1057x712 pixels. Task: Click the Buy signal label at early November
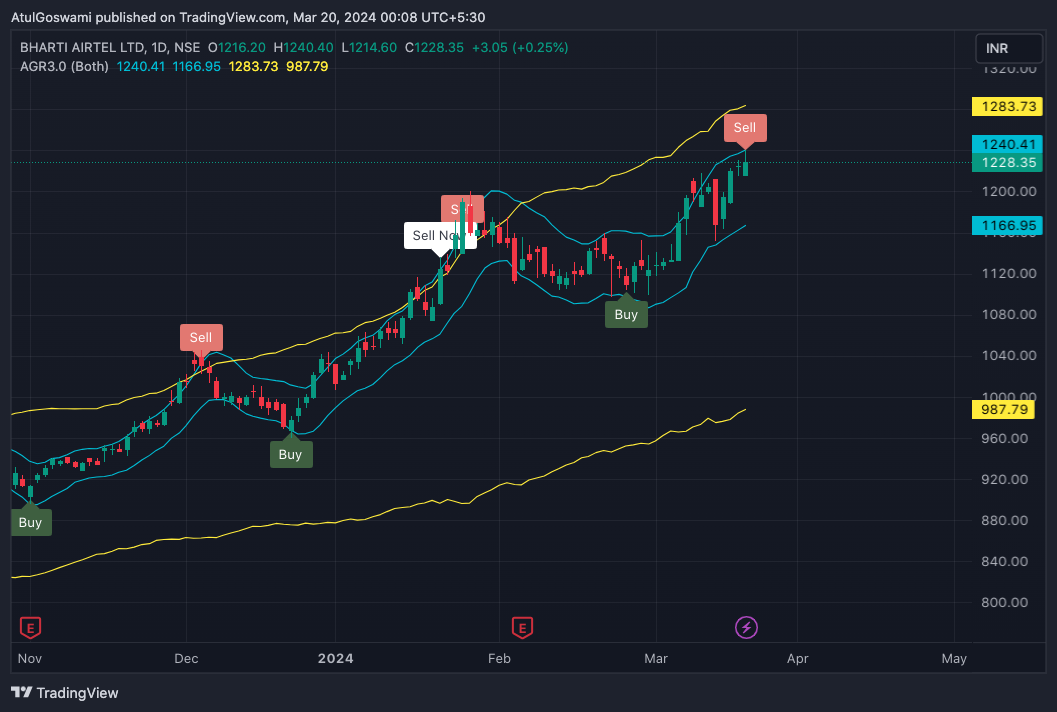31,523
